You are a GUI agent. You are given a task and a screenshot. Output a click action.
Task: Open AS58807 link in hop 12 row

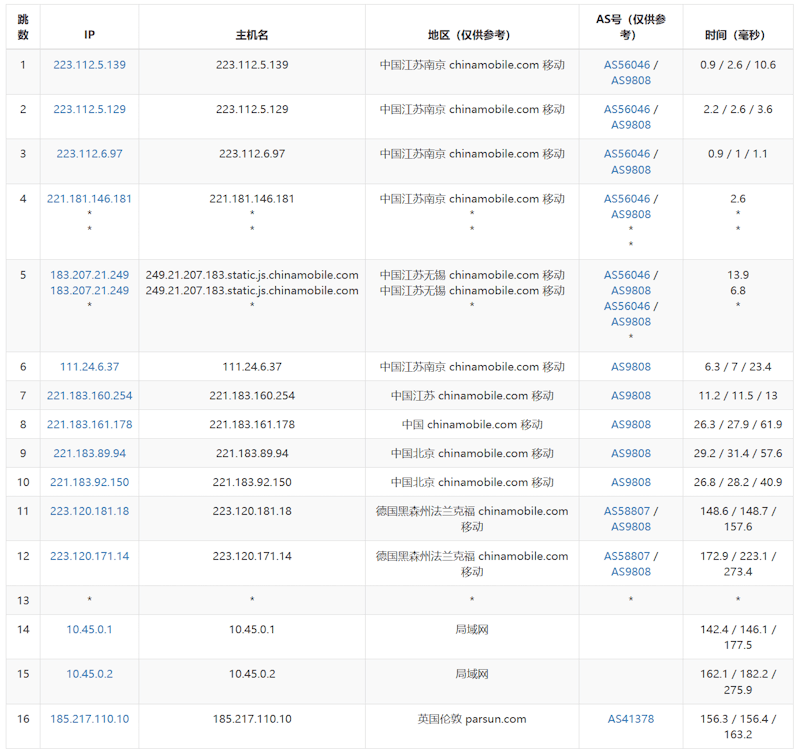point(627,556)
